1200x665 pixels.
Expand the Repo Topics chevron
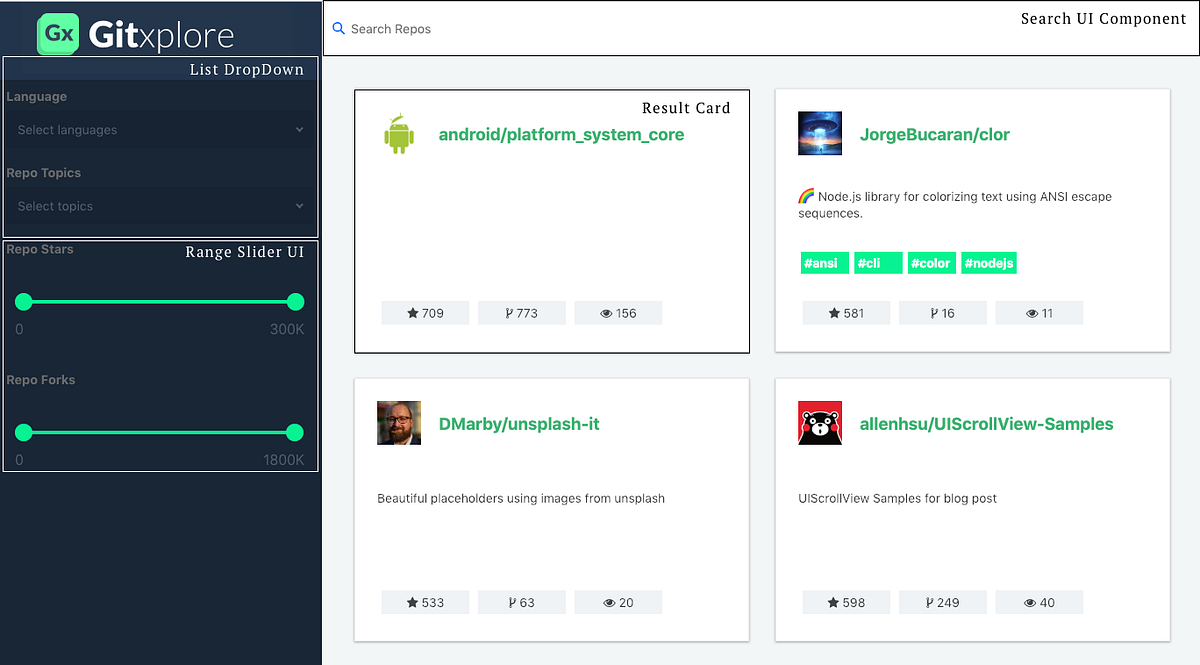pyautogui.click(x=298, y=206)
